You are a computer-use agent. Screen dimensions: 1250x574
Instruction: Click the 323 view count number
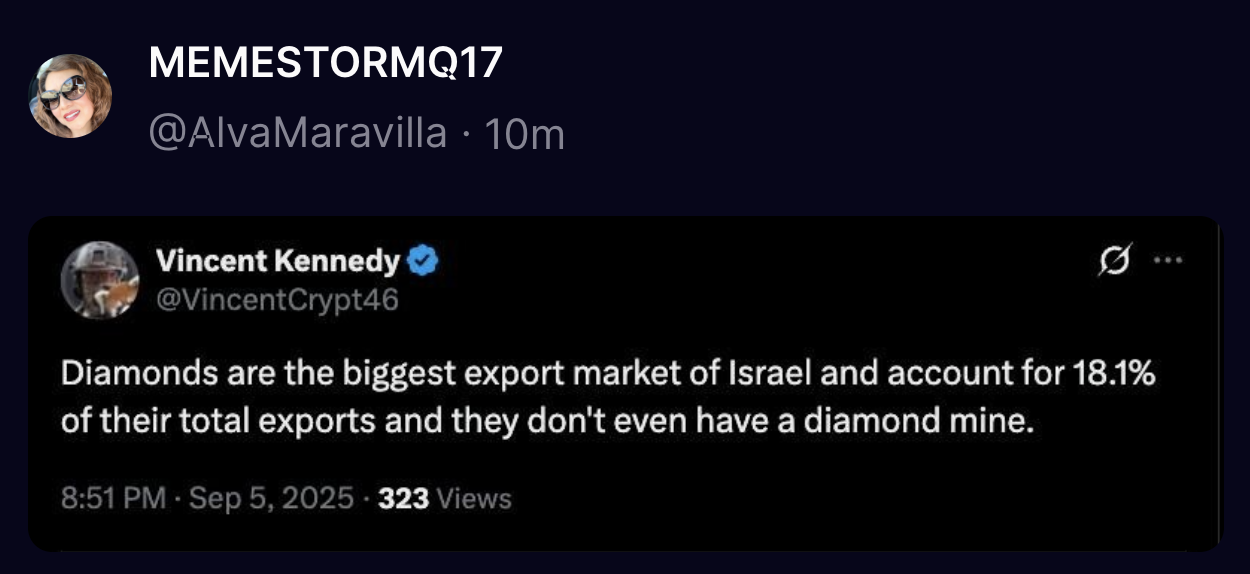click(x=403, y=498)
